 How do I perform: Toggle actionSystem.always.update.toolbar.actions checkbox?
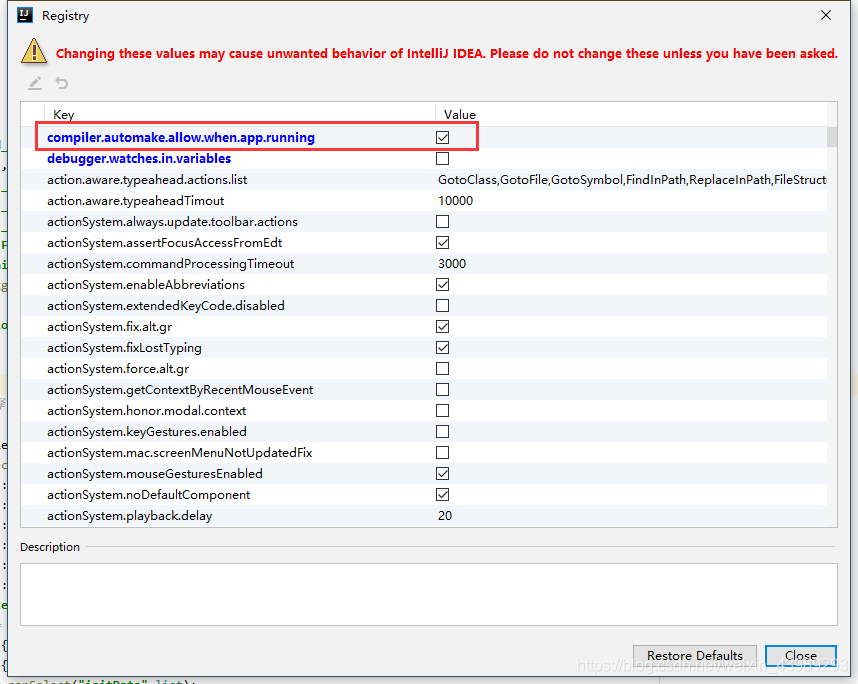pyautogui.click(x=443, y=222)
